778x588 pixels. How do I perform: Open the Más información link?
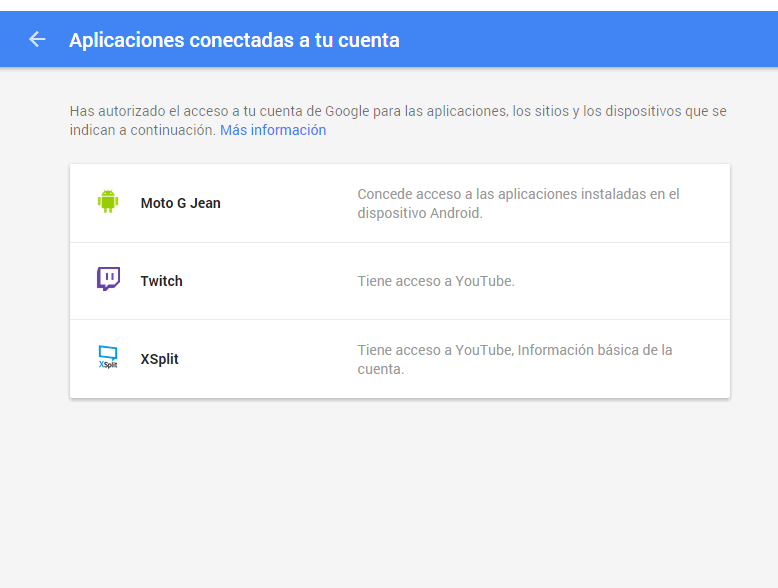click(x=273, y=130)
